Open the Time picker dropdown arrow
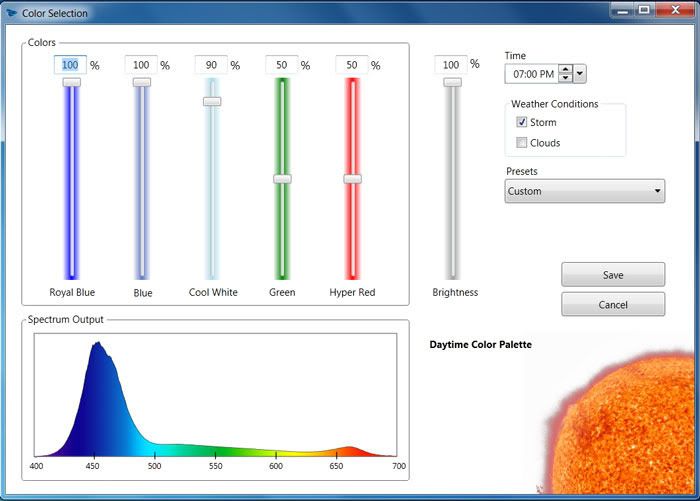The width and height of the screenshot is (700, 501). click(x=580, y=74)
